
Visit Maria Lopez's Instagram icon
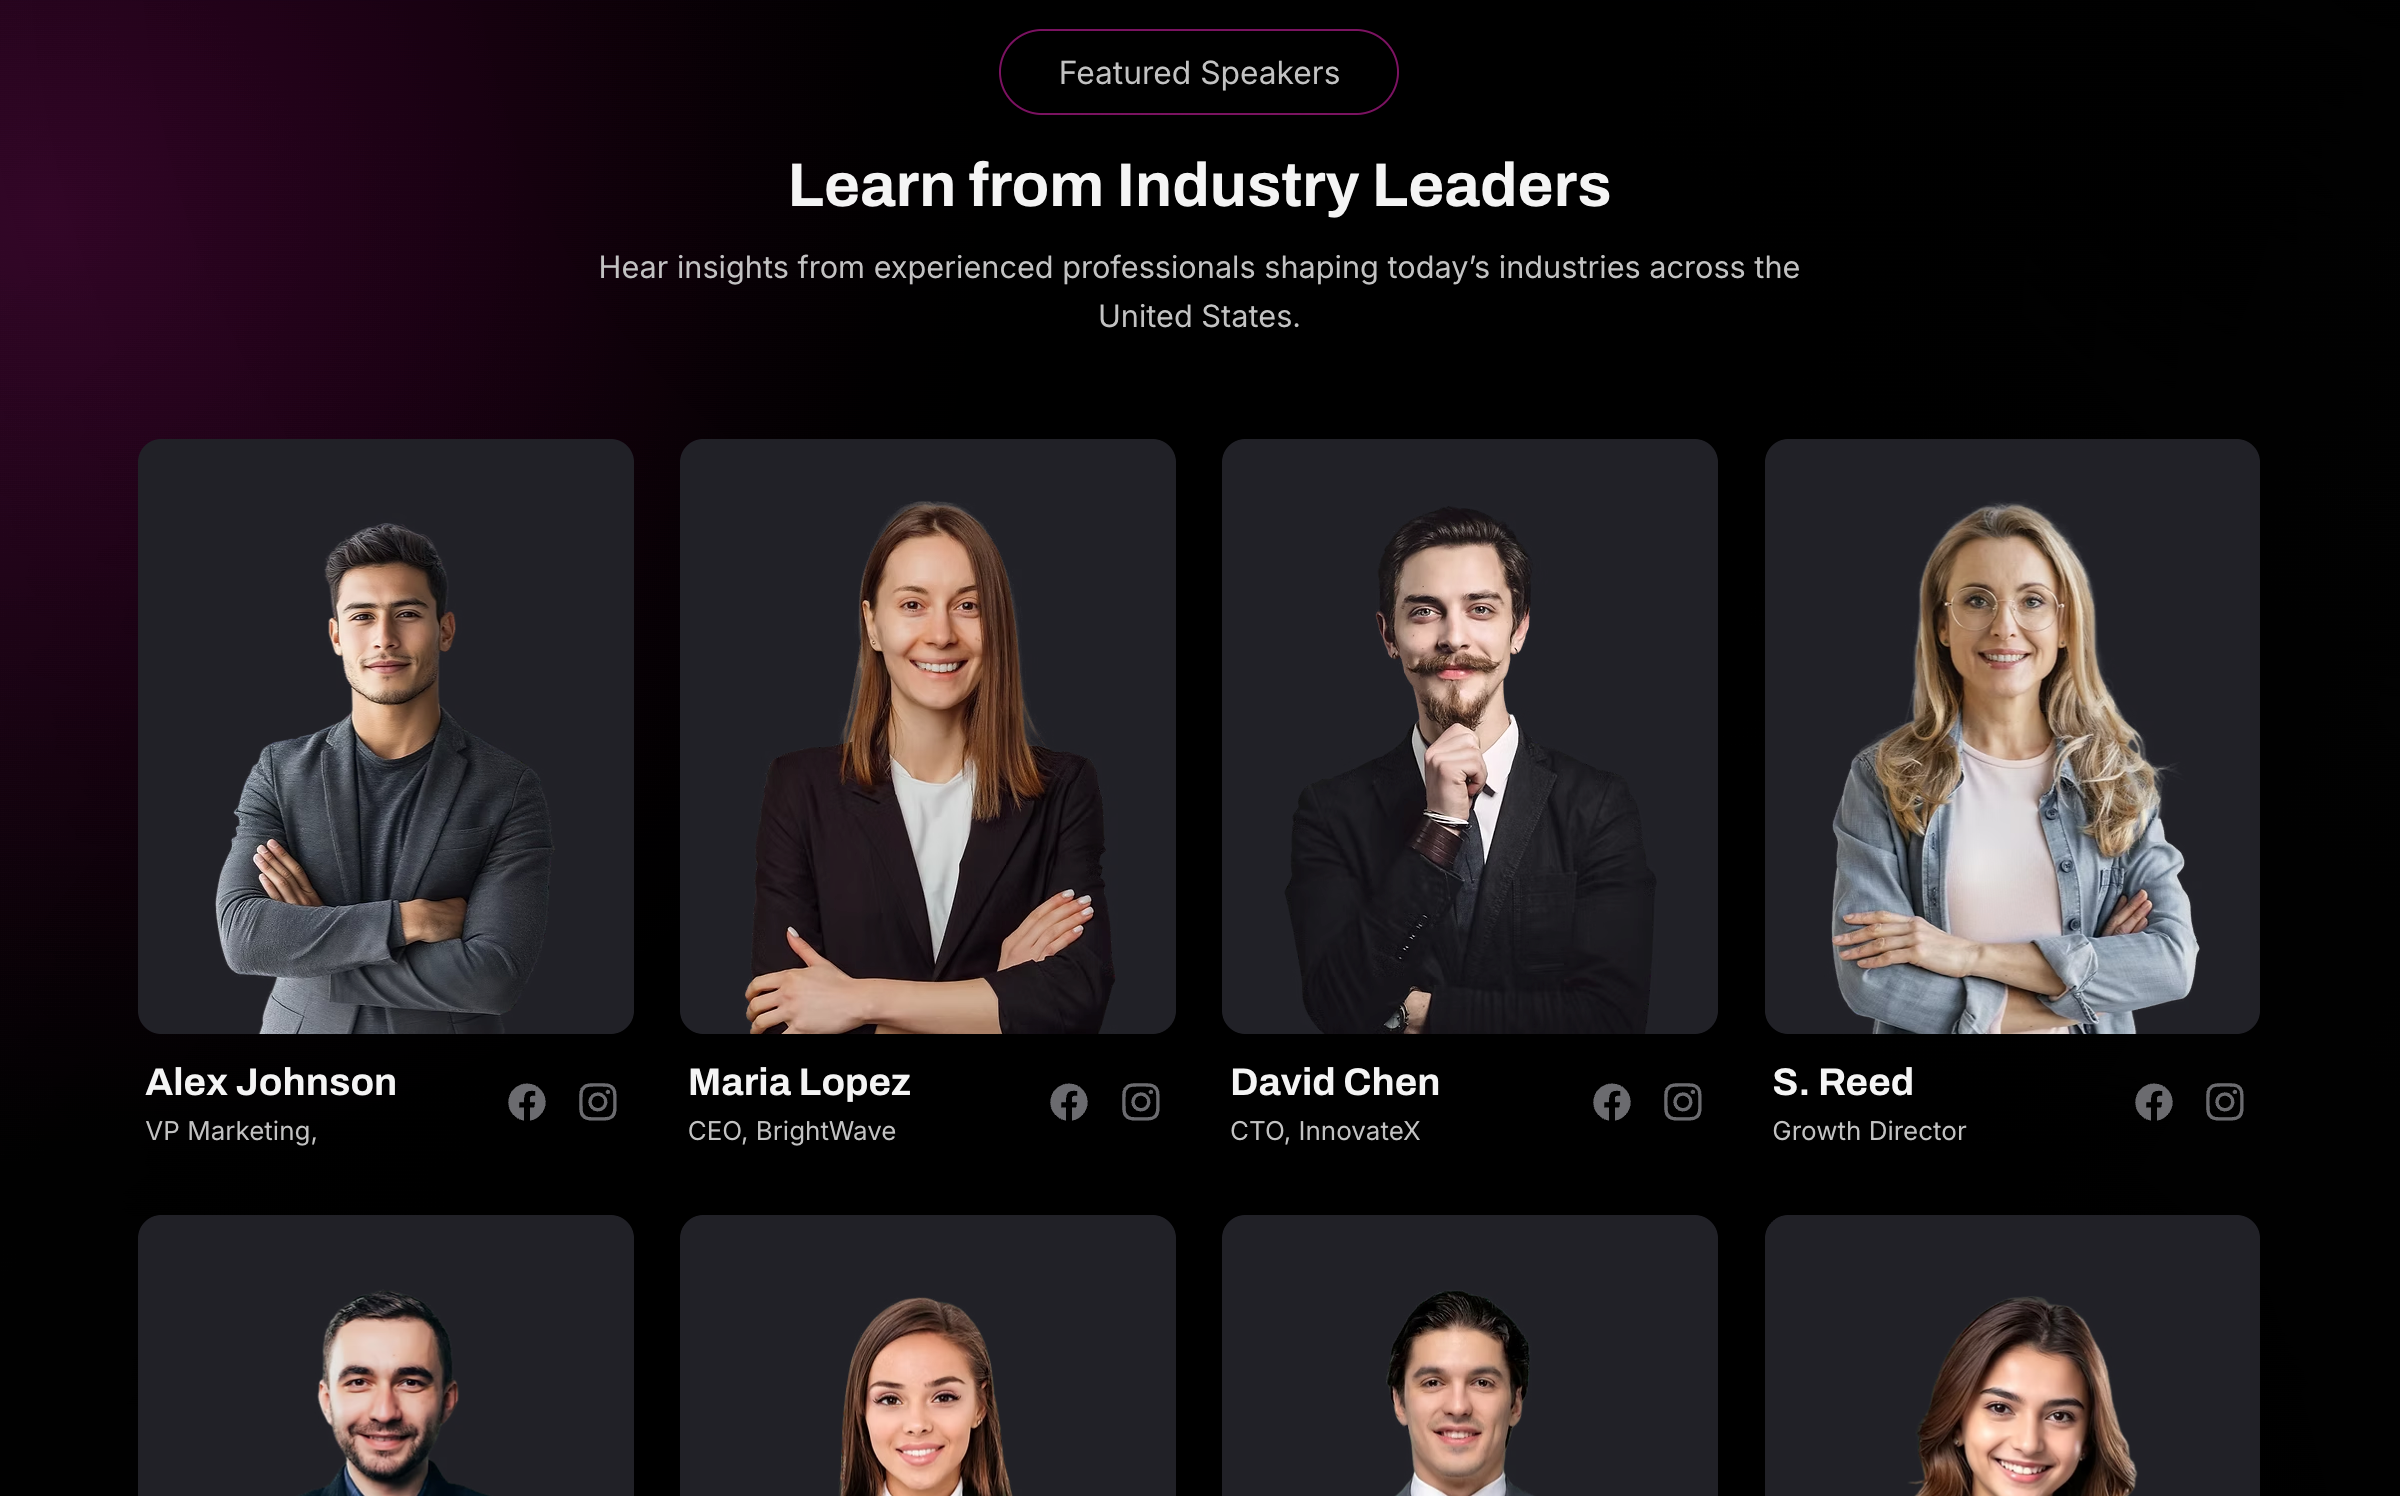pos(1141,1102)
